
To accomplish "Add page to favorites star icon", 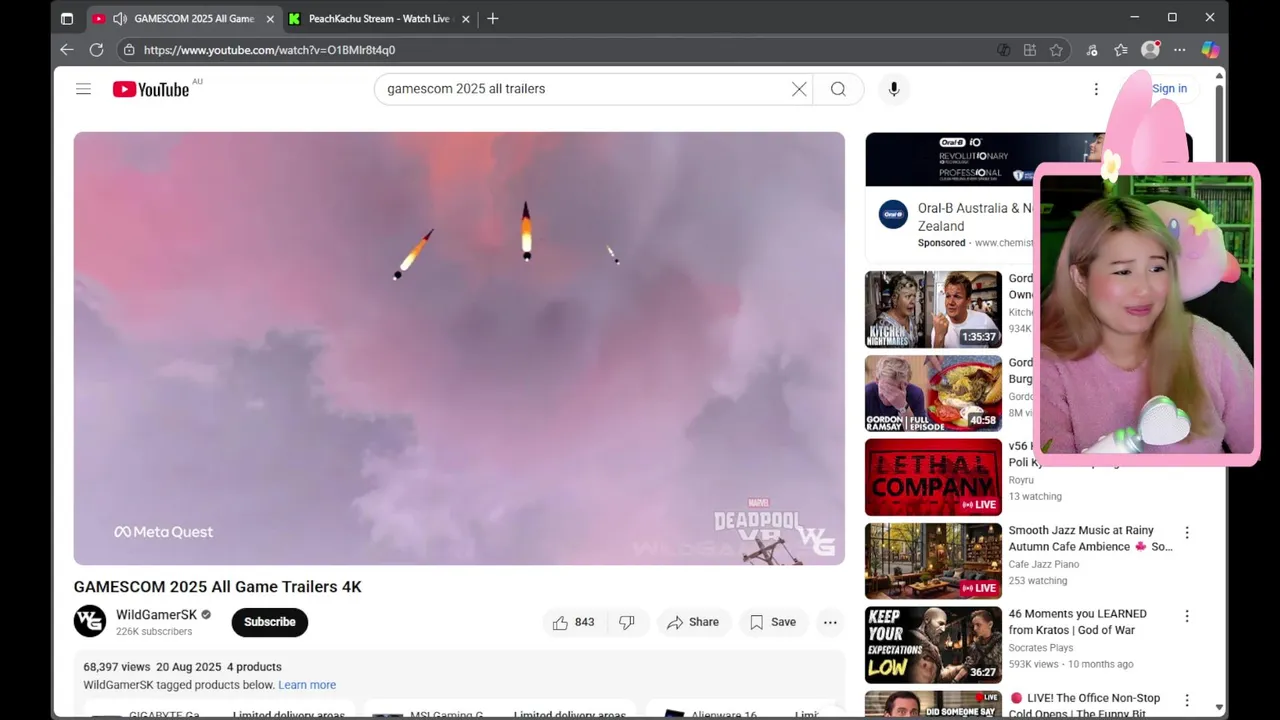I will [1056, 50].
